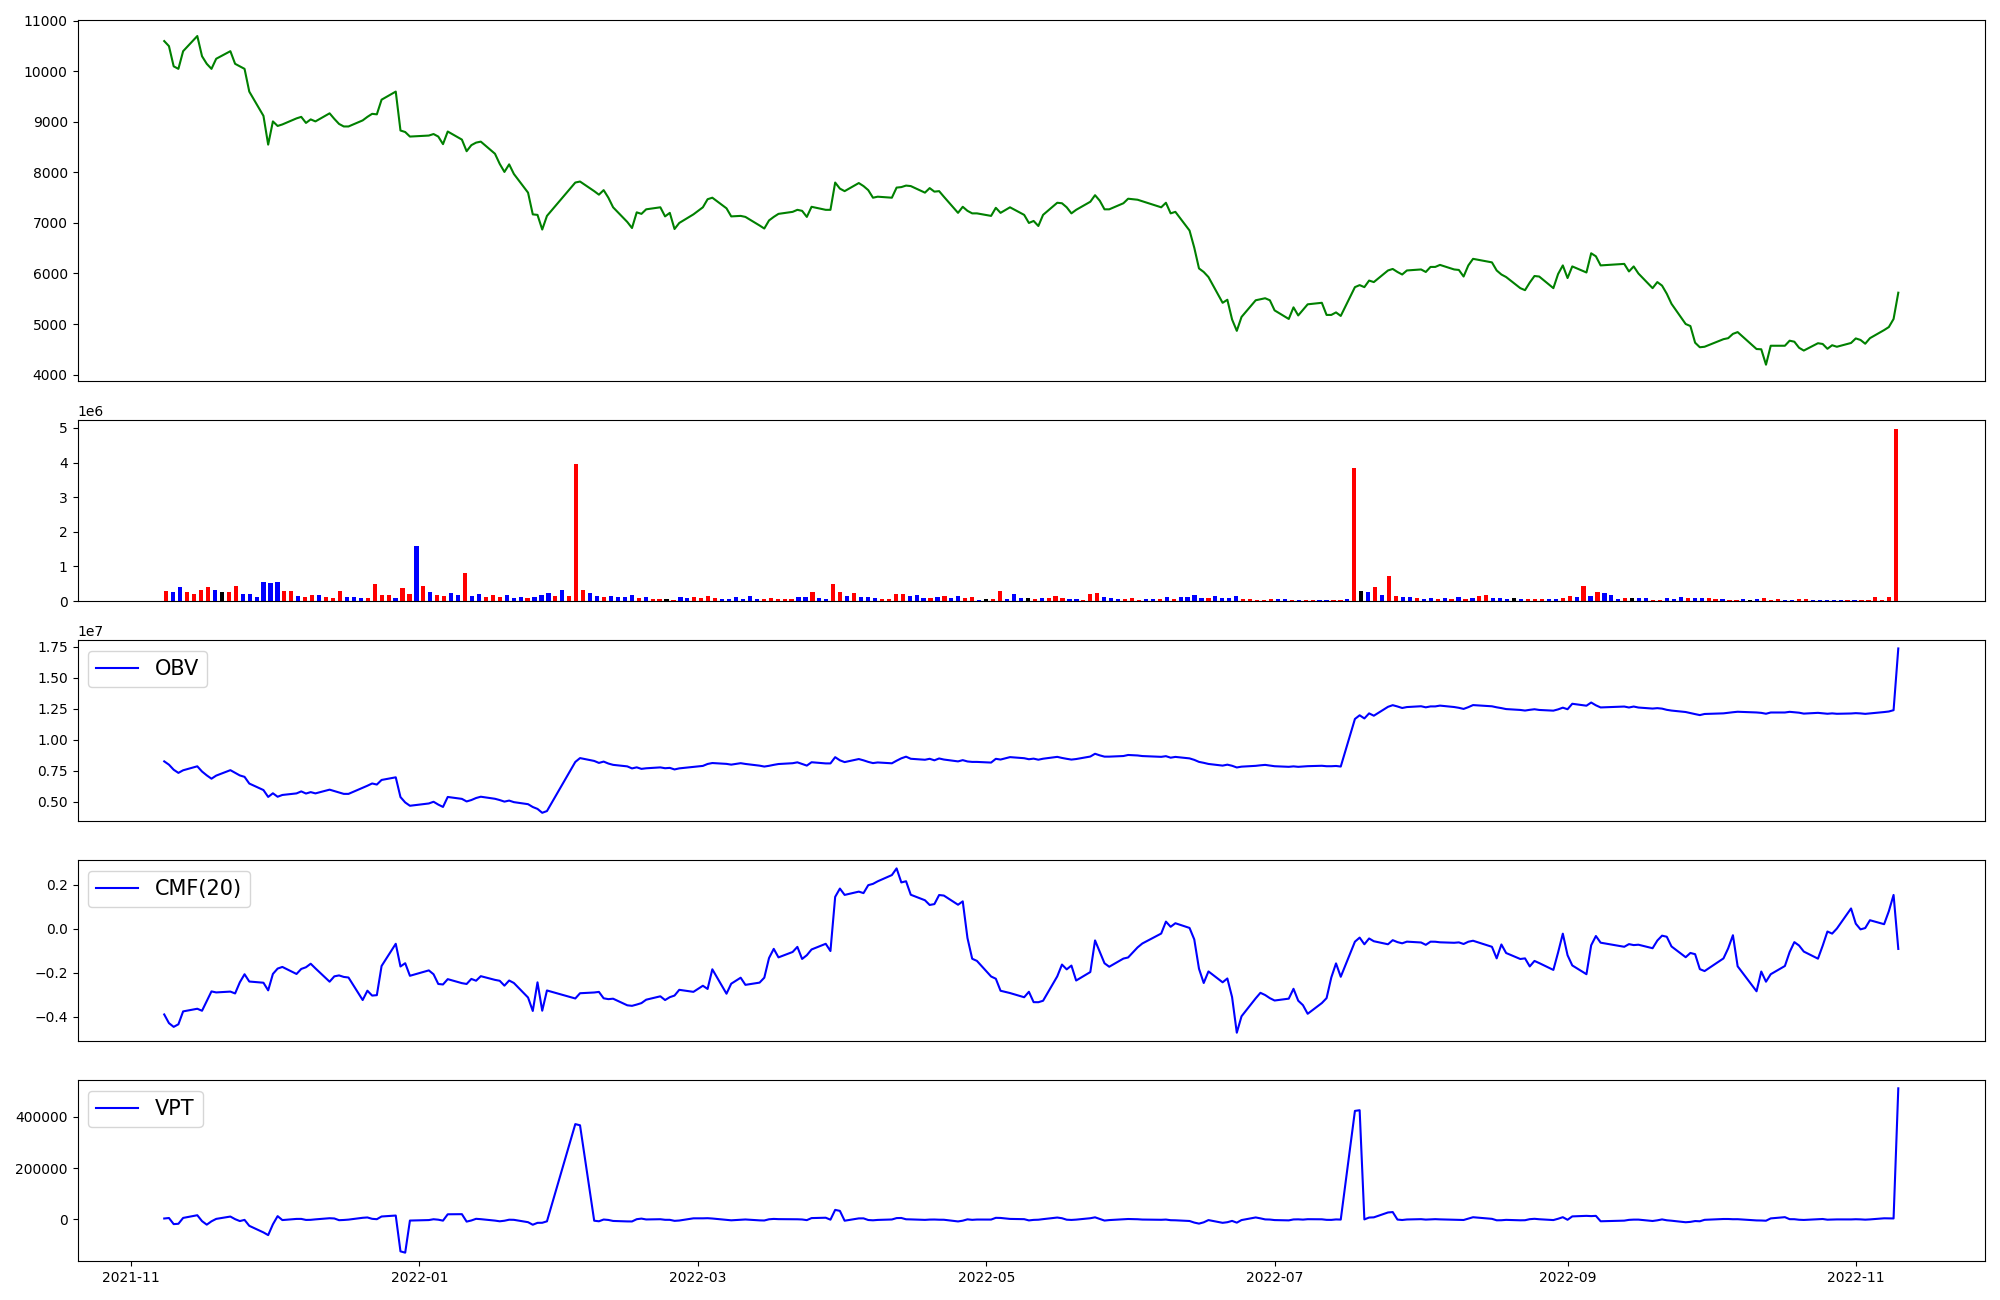
Task: Click the 0.2 tick label on CMF axis
Action: 56,885
